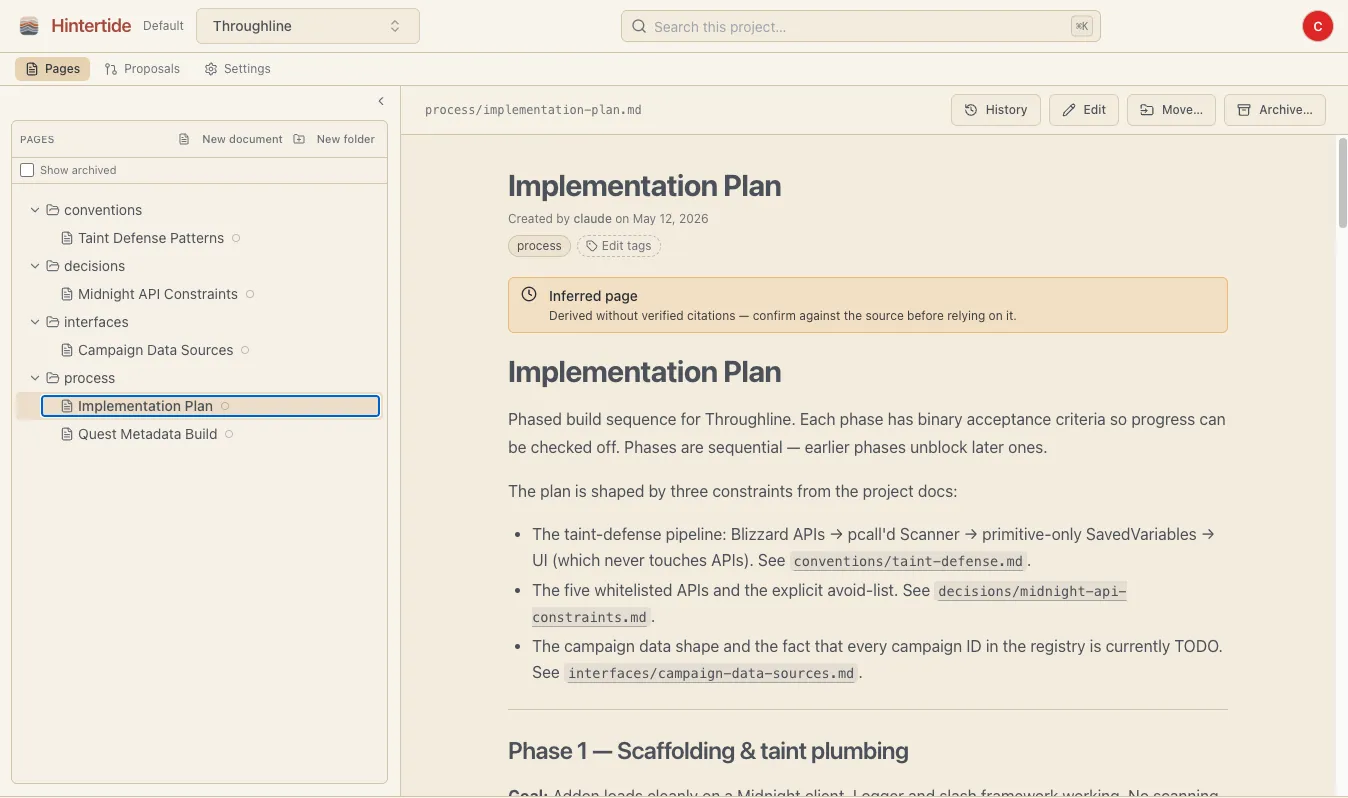This screenshot has height=798, width=1348.
Task: Click interfaces/campaign-data-sources.md code reference
Action: click(x=711, y=673)
